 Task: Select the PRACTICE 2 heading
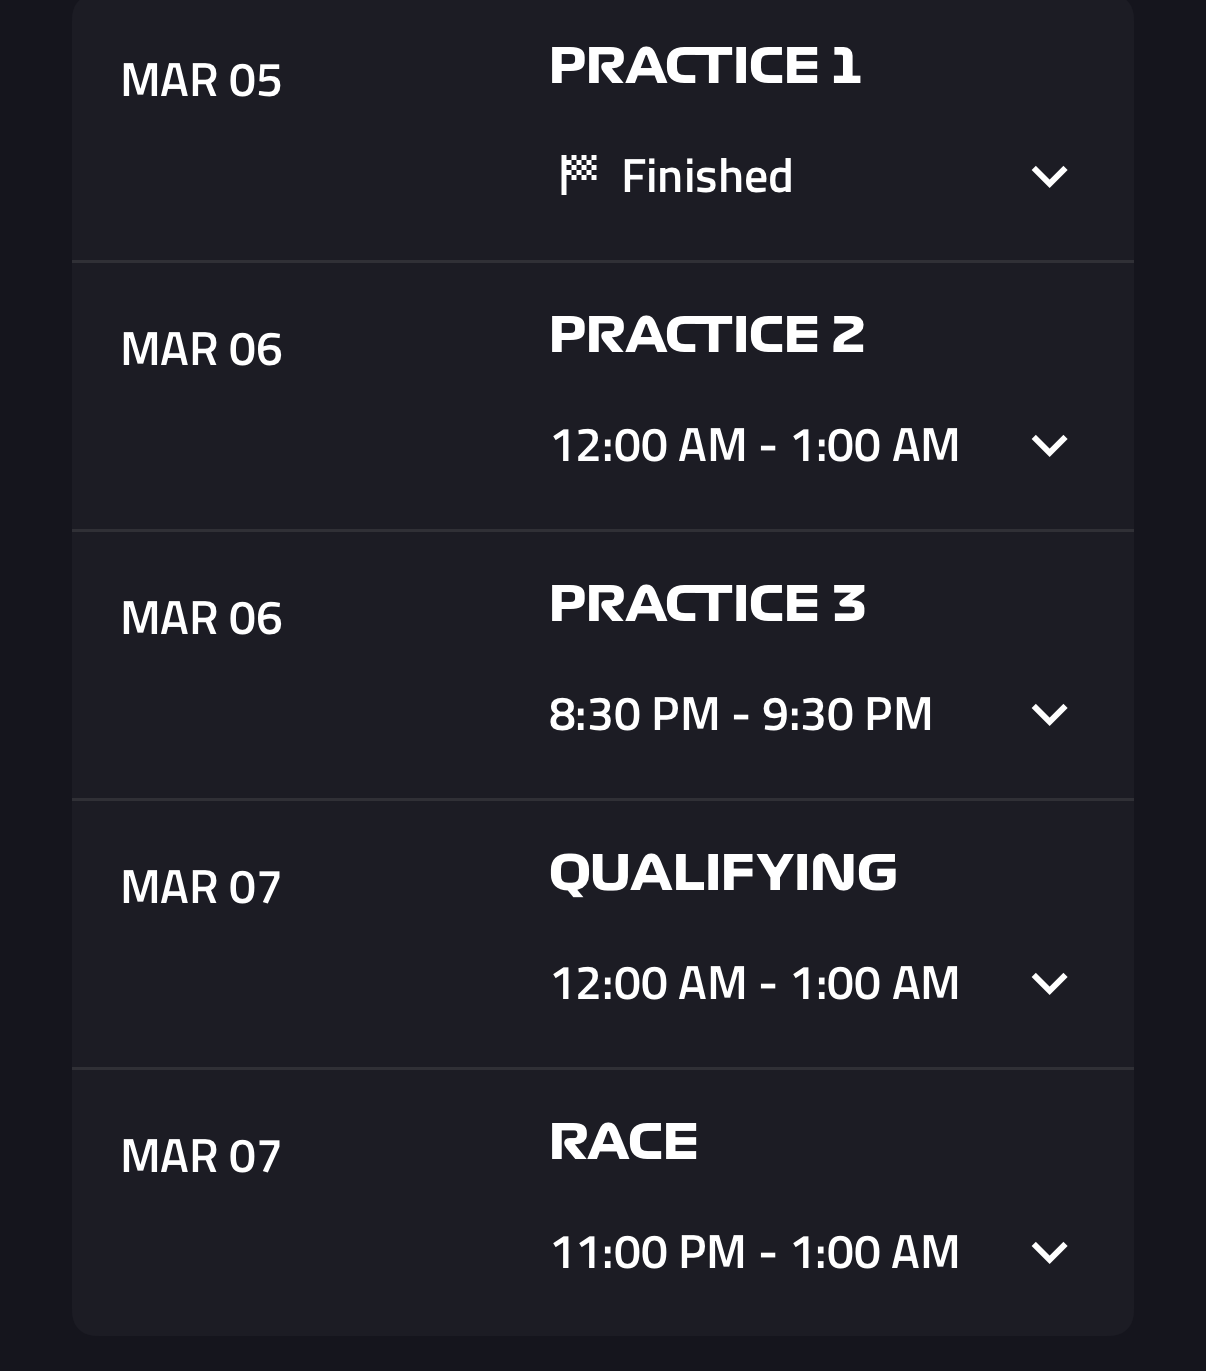[x=707, y=335]
